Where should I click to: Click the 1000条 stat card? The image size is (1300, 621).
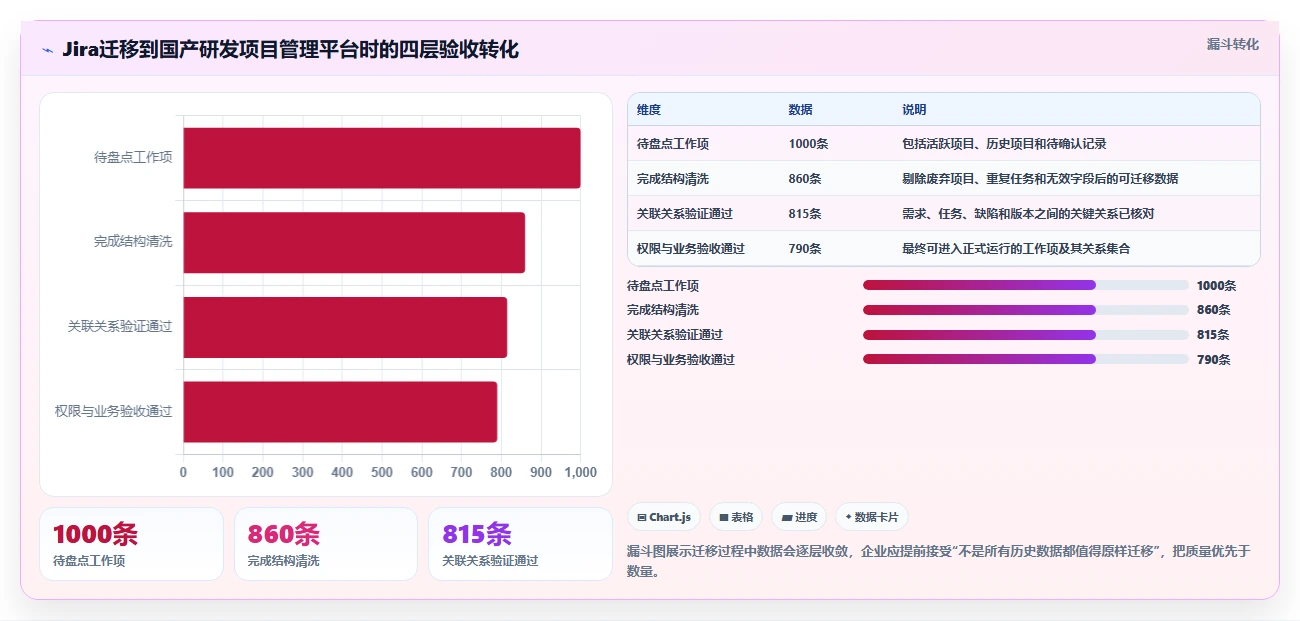131,544
